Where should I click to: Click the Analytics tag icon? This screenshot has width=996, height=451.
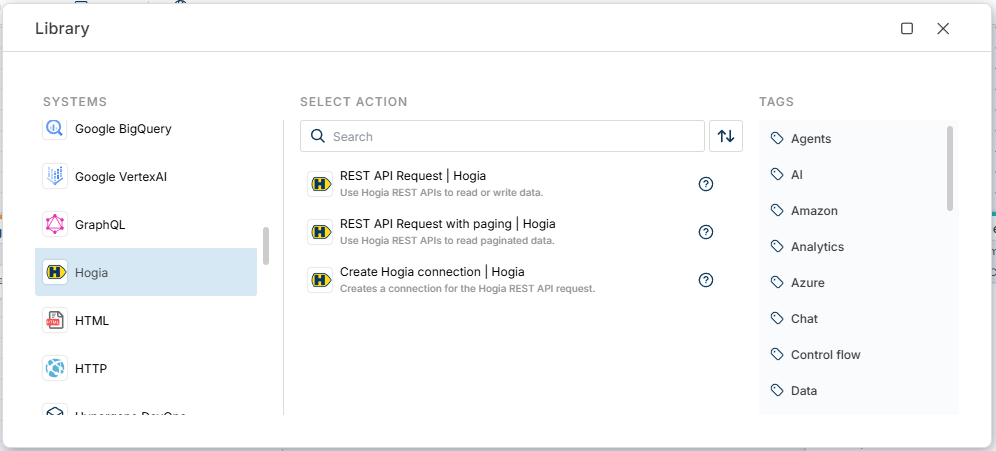click(776, 246)
